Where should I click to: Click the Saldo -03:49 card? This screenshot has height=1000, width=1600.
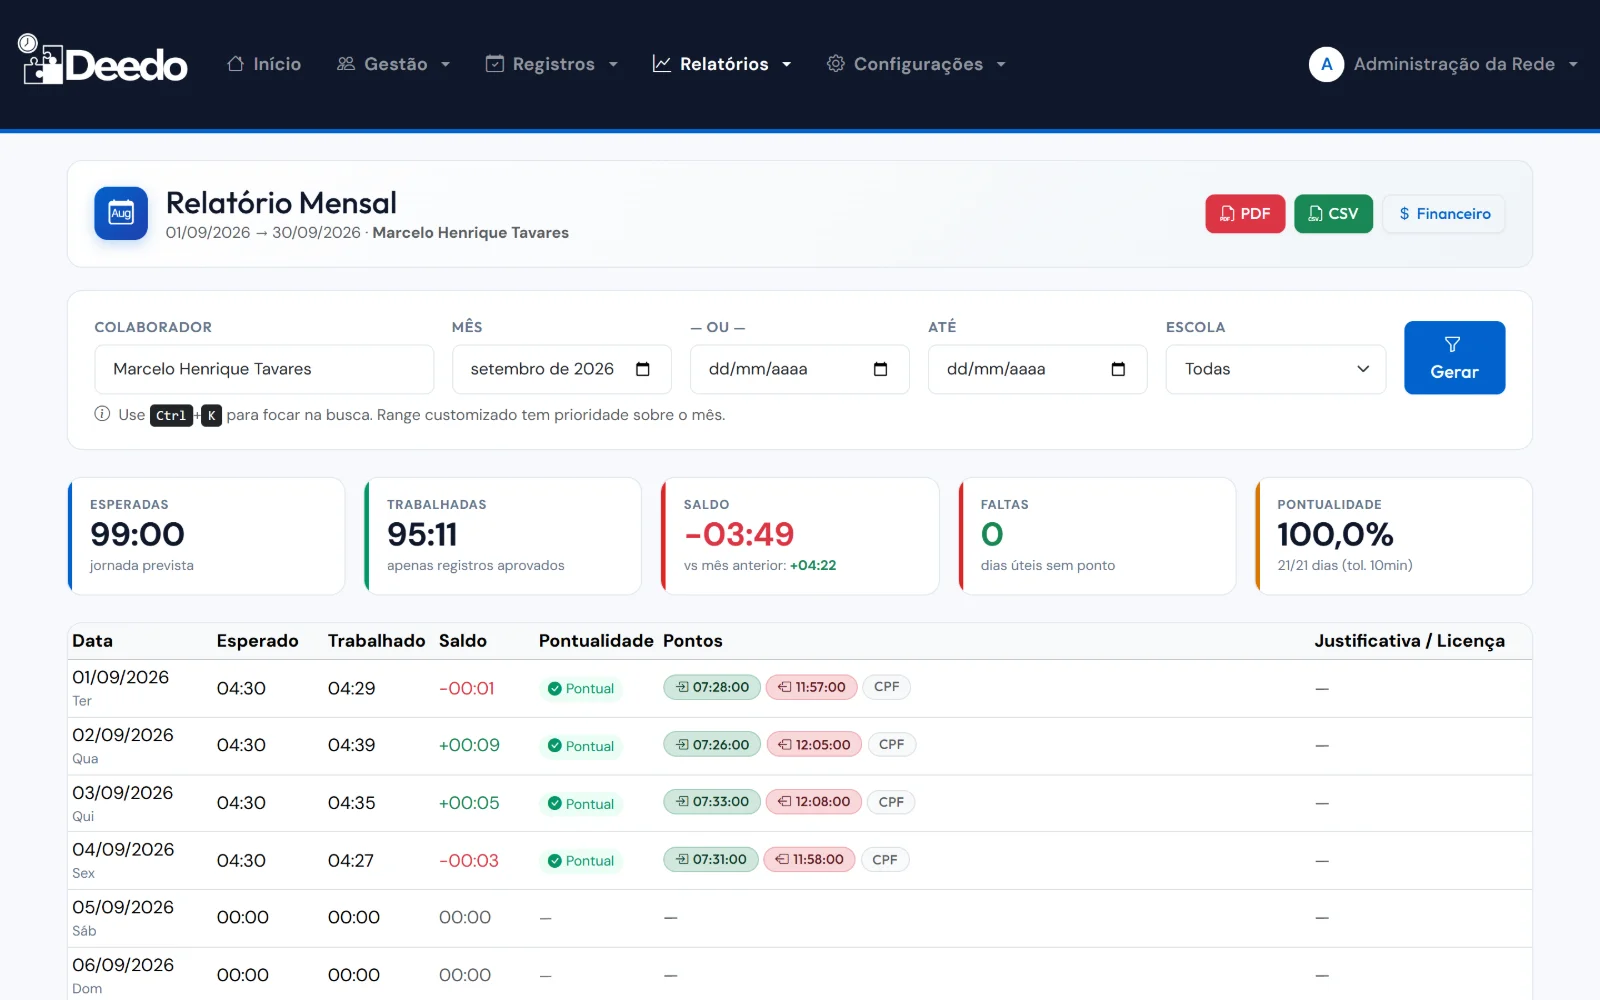point(800,536)
